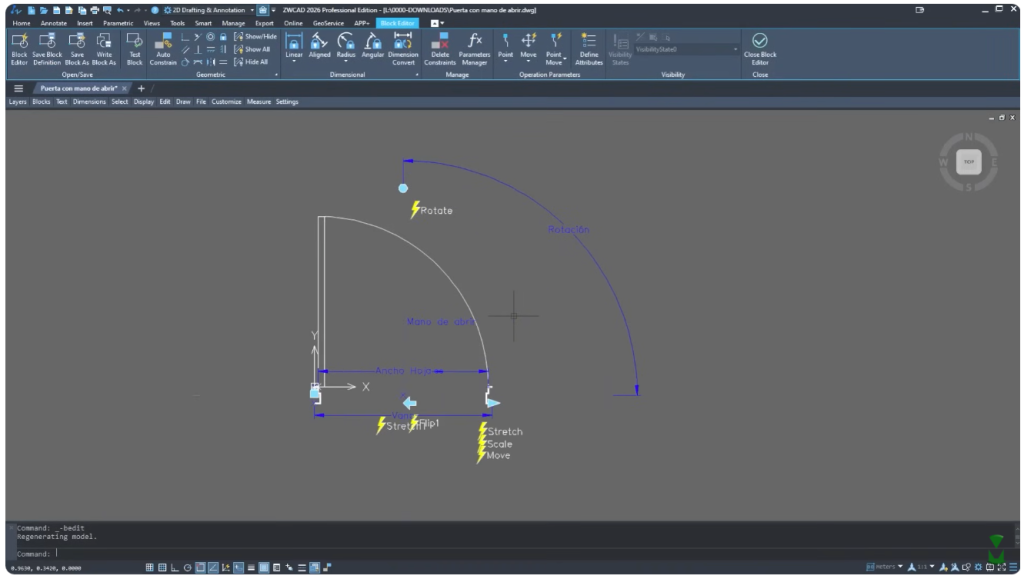Open the Annotate ribbon tab
This screenshot has width=1024, height=579.
[x=54, y=23]
